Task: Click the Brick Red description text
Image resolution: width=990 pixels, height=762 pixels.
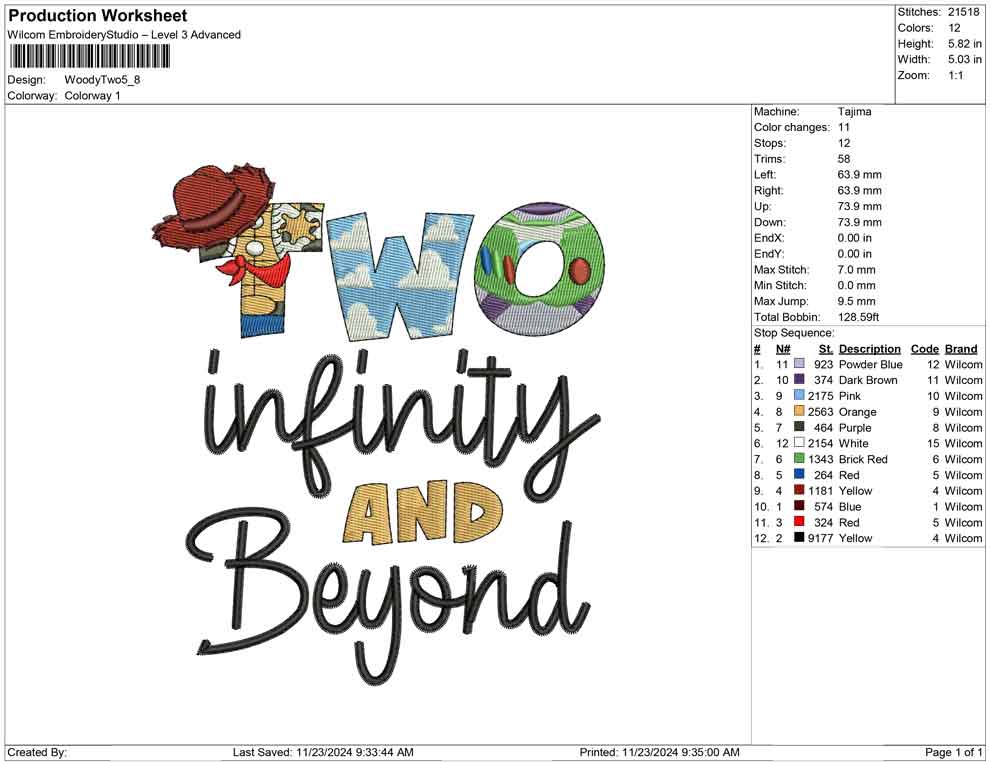Action: pyautogui.click(x=862, y=459)
